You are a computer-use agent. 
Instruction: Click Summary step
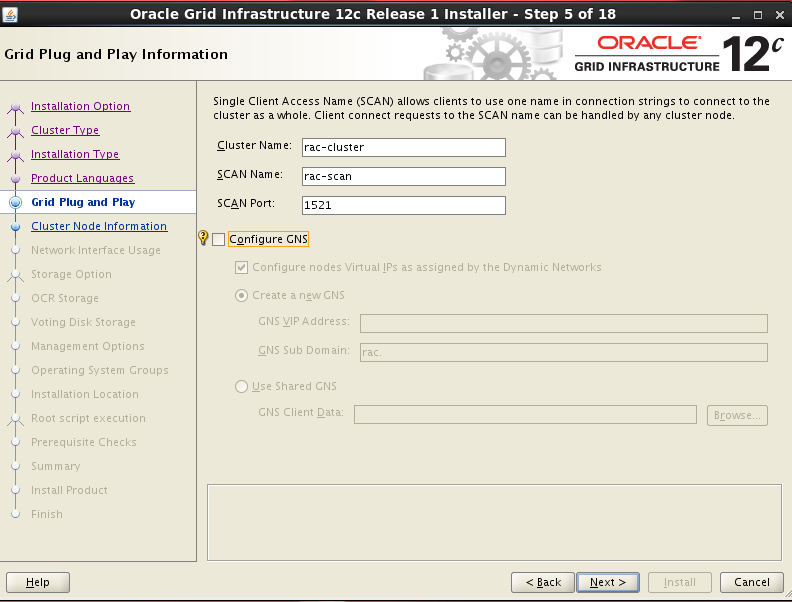tap(56, 466)
